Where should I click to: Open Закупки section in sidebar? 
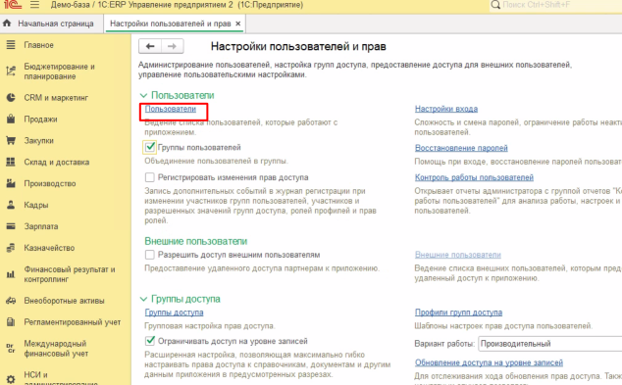[38, 140]
